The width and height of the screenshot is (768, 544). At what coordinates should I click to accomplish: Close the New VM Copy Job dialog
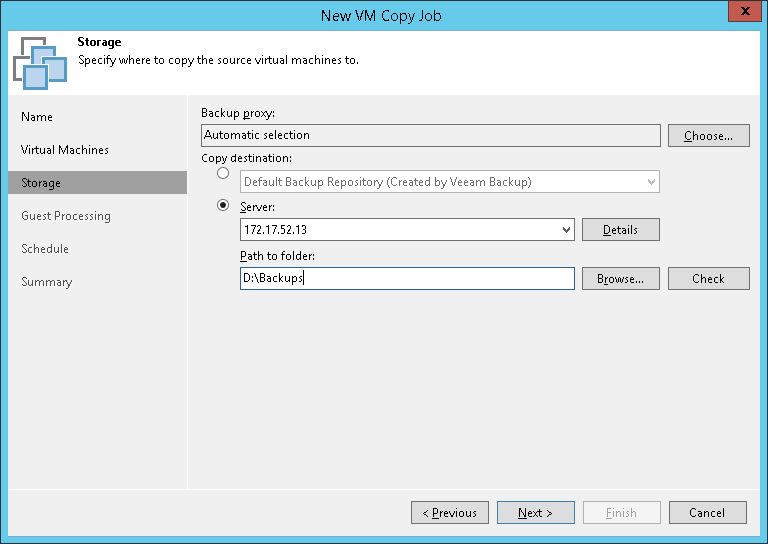point(741,13)
